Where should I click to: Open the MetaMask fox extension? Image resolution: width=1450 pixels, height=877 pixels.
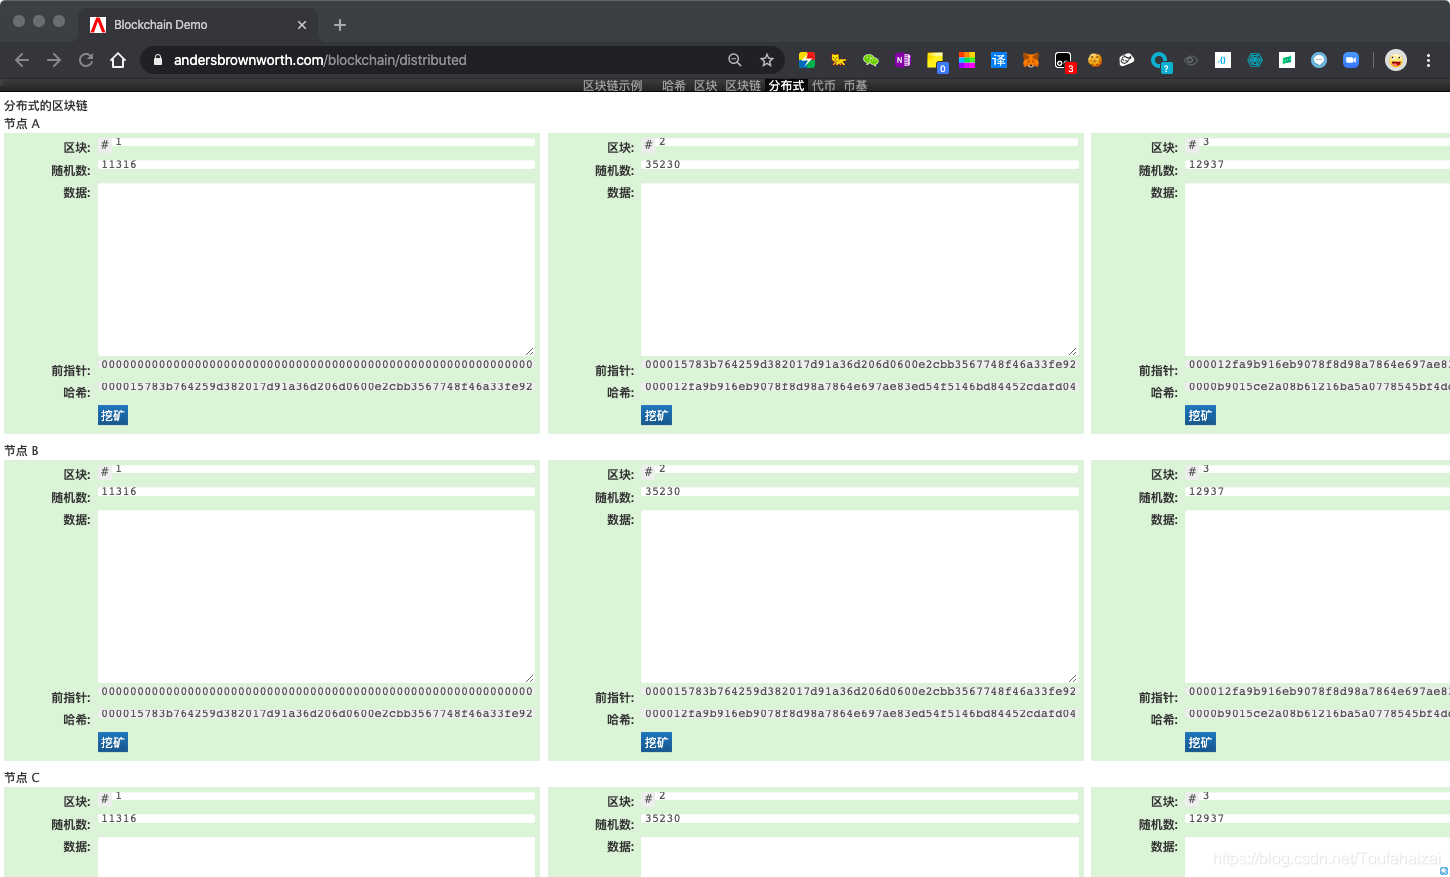click(x=1031, y=60)
